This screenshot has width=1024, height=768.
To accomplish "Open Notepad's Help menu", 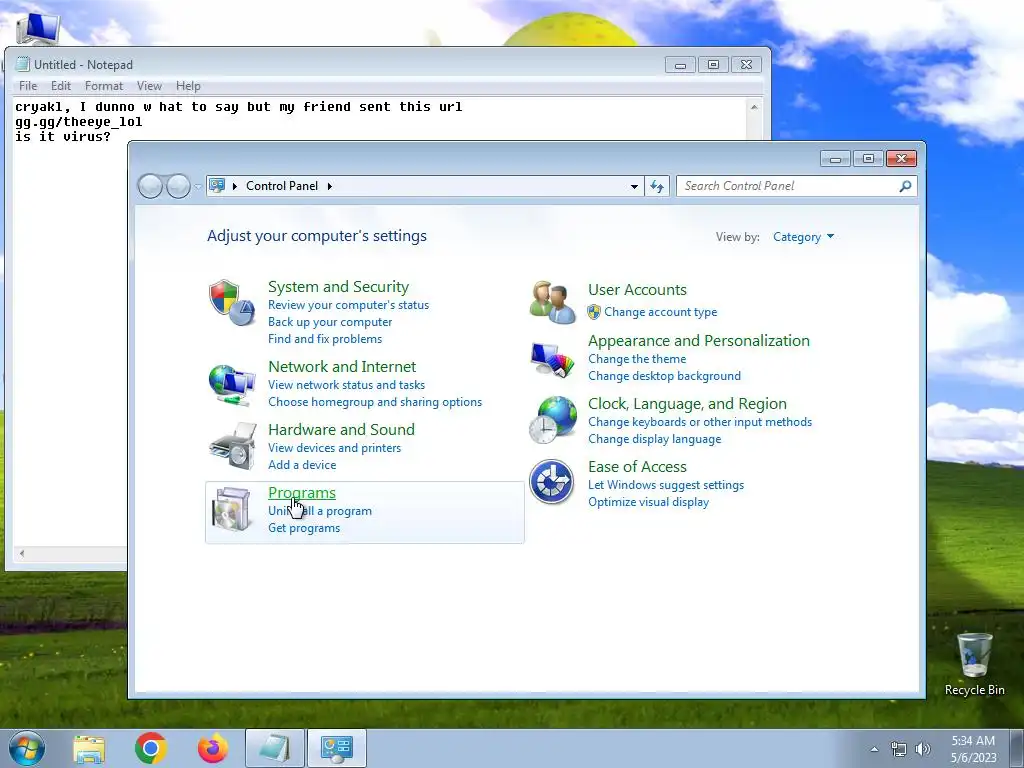I will [x=188, y=86].
